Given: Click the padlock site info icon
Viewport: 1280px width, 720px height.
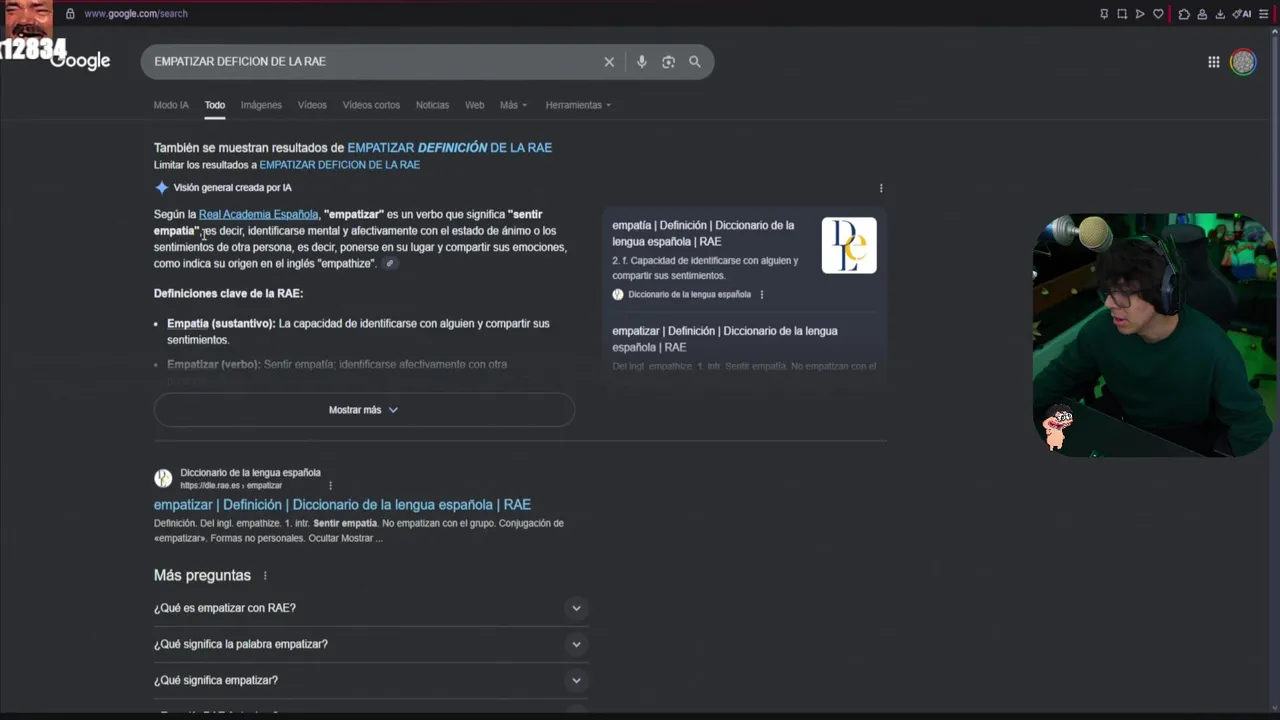Looking at the screenshot, I should (x=70, y=14).
